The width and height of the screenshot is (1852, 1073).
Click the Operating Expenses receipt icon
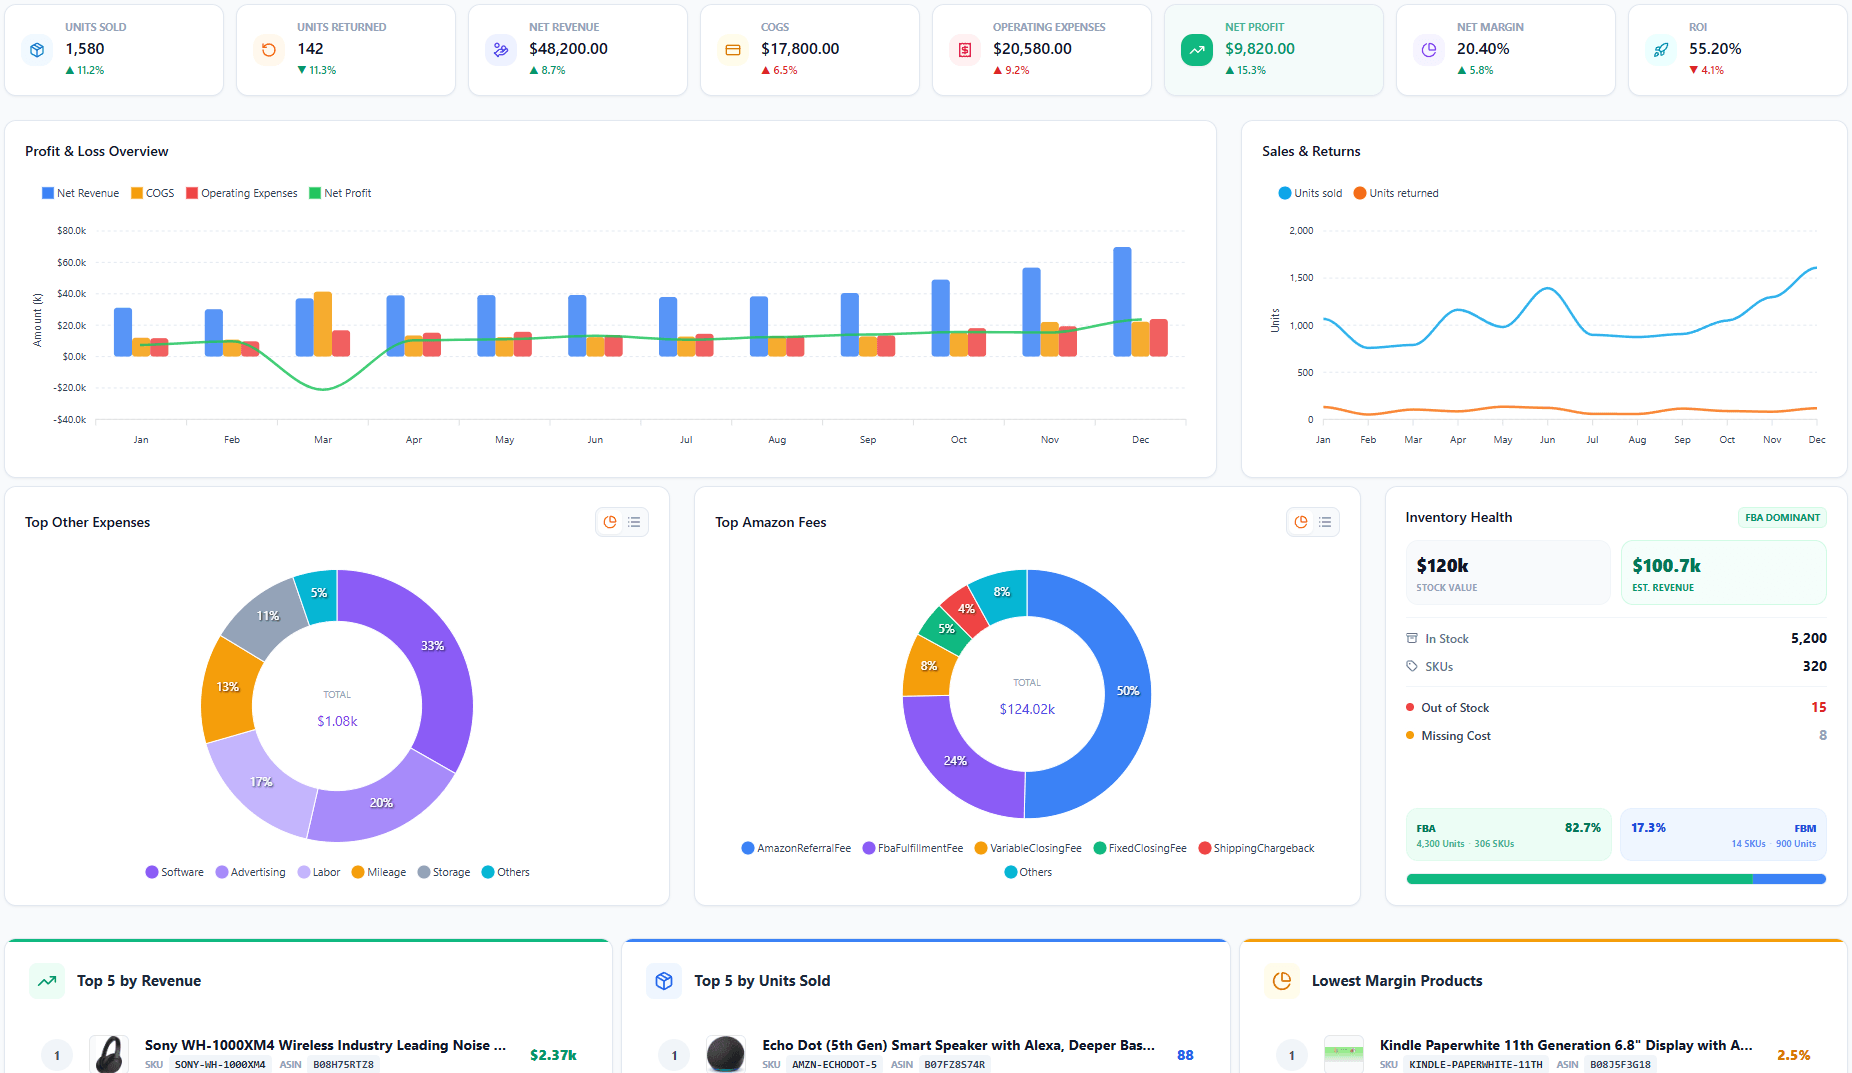[x=964, y=49]
